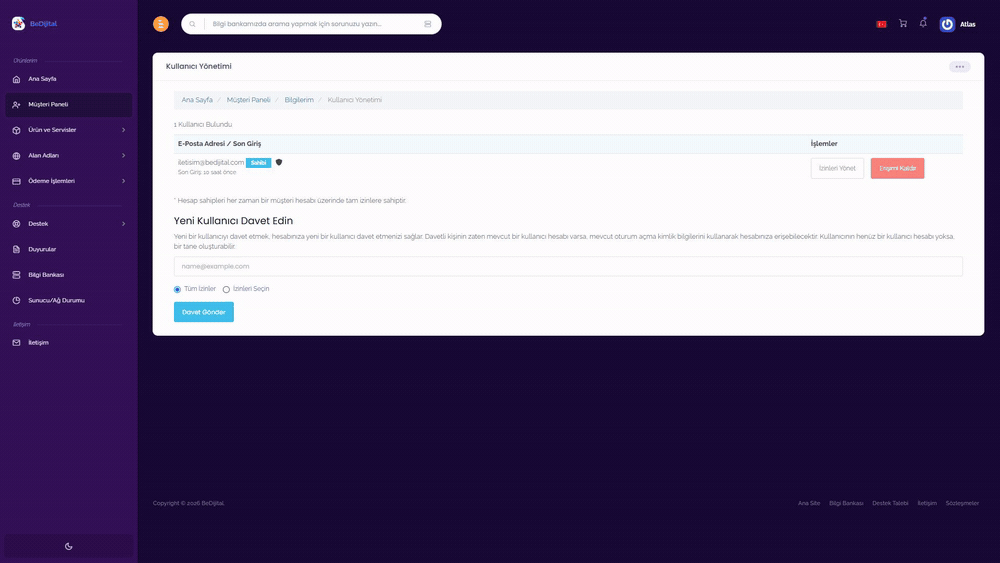This screenshot has width=1000, height=563.
Task: Open the Turkish flag language selector
Action: (881, 24)
